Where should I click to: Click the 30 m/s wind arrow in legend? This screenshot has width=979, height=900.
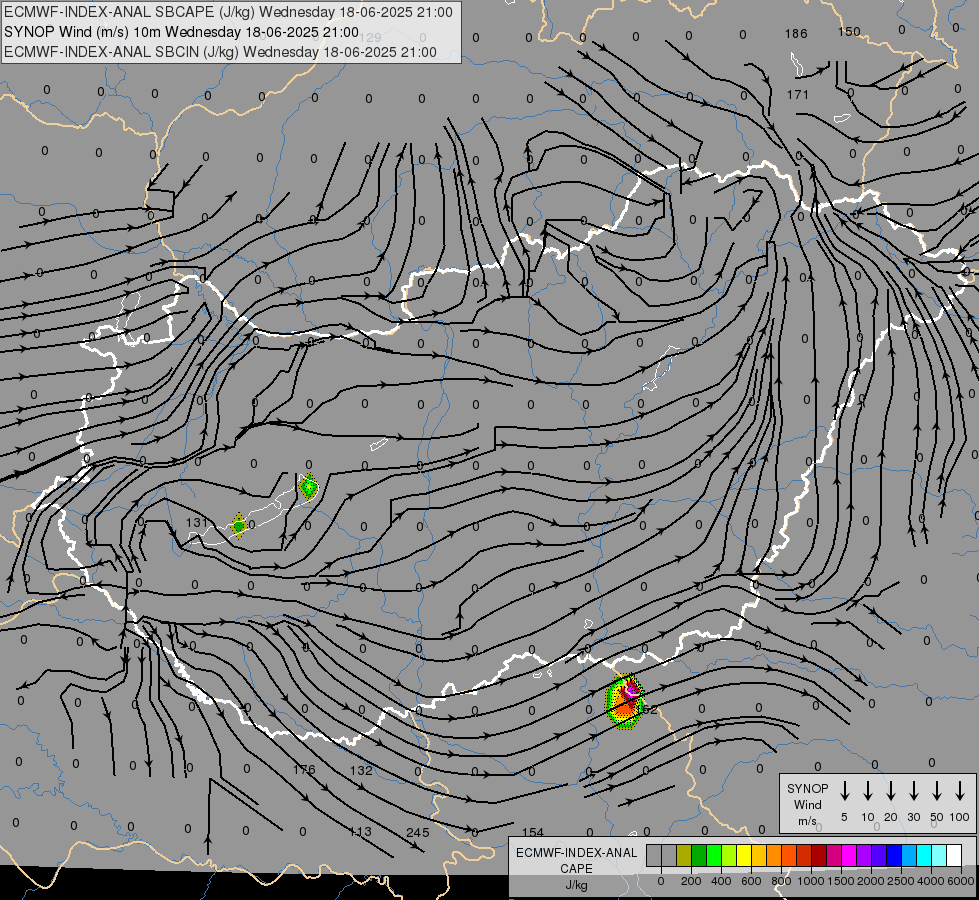coord(913,791)
